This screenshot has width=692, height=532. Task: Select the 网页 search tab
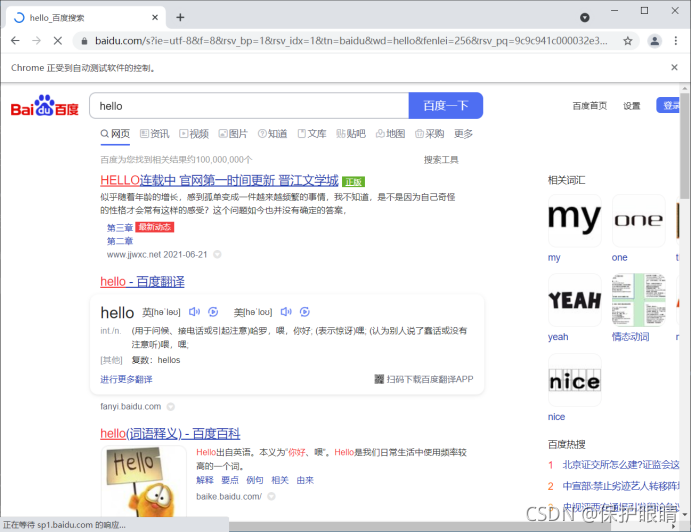(115, 133)
